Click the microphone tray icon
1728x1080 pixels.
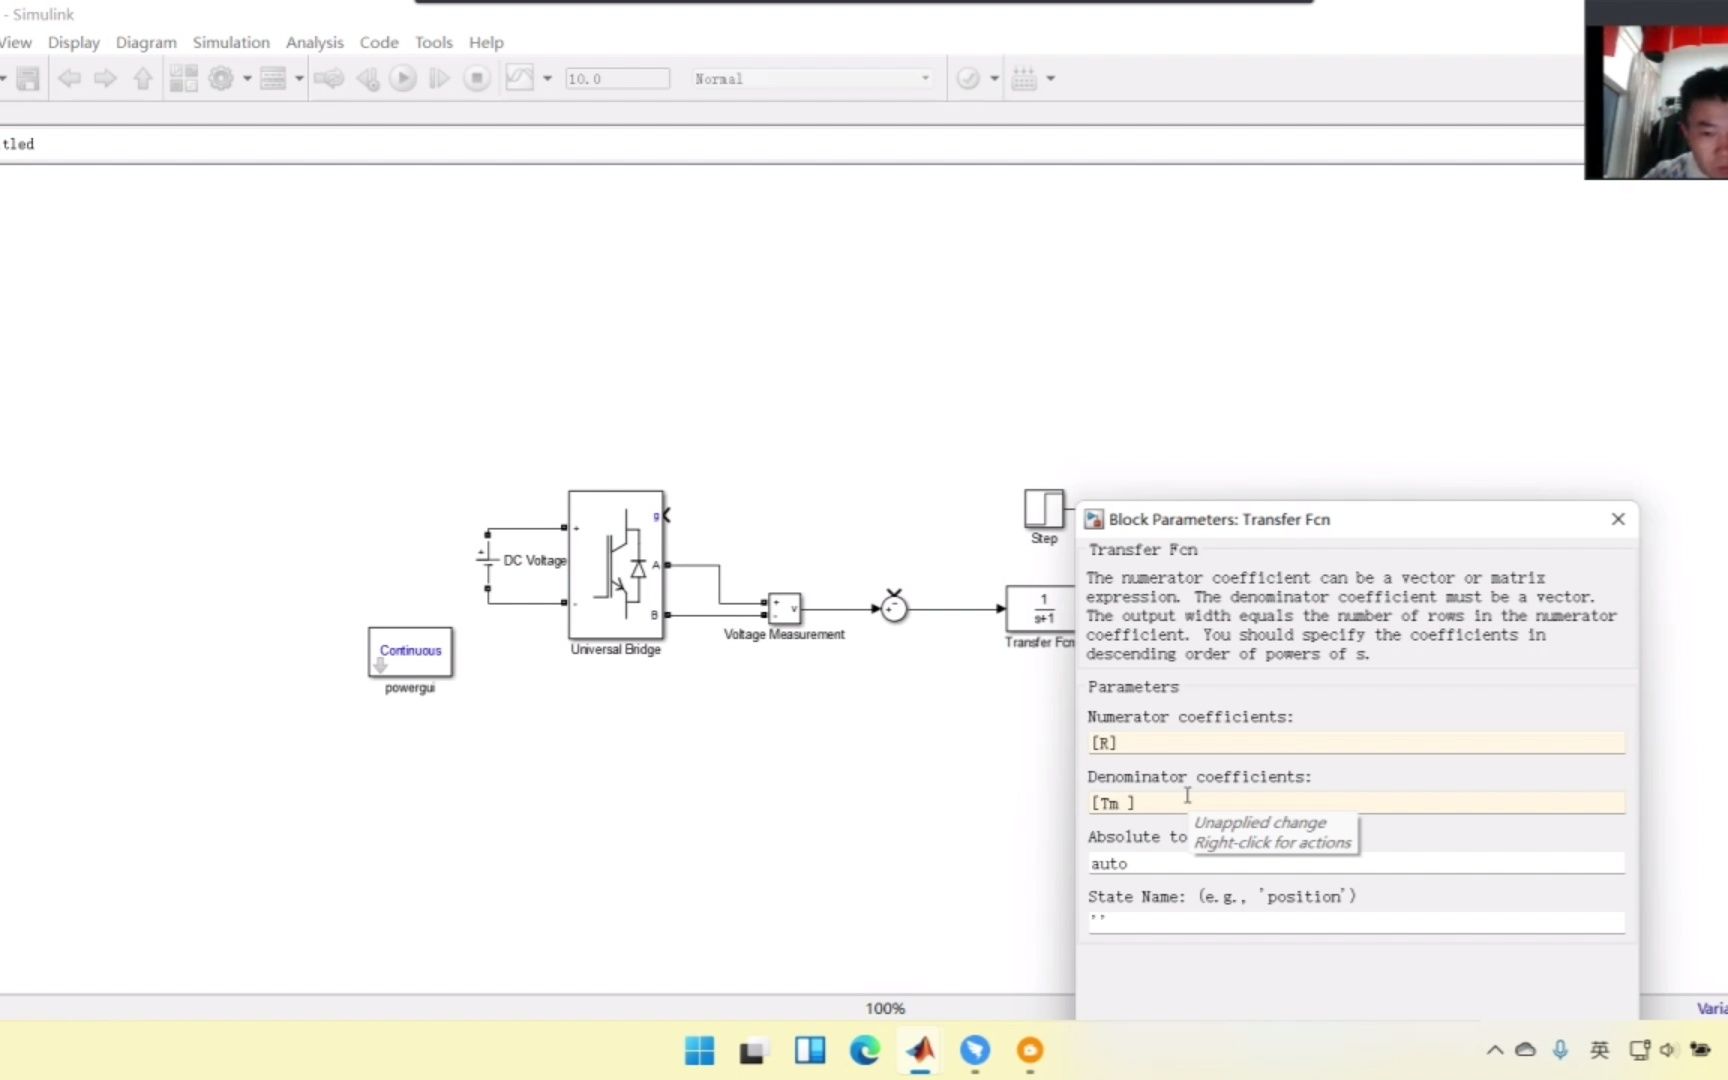click(1560, 1050)
